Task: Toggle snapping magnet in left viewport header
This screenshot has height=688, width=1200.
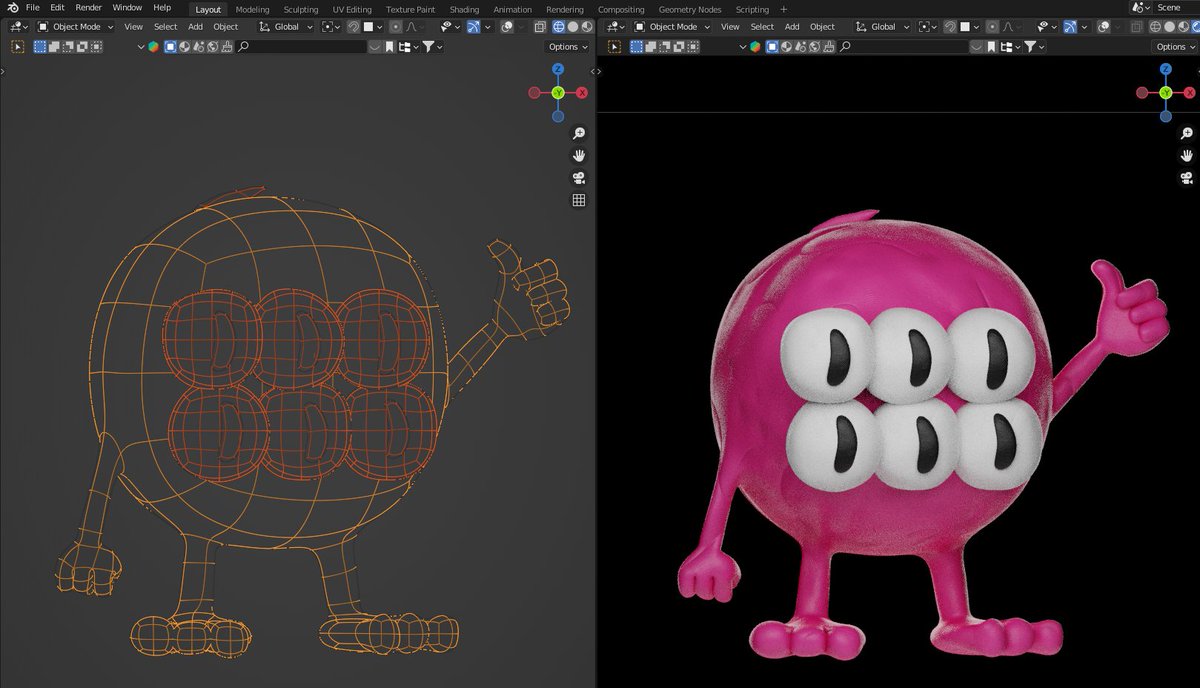Action: (353, 27)
